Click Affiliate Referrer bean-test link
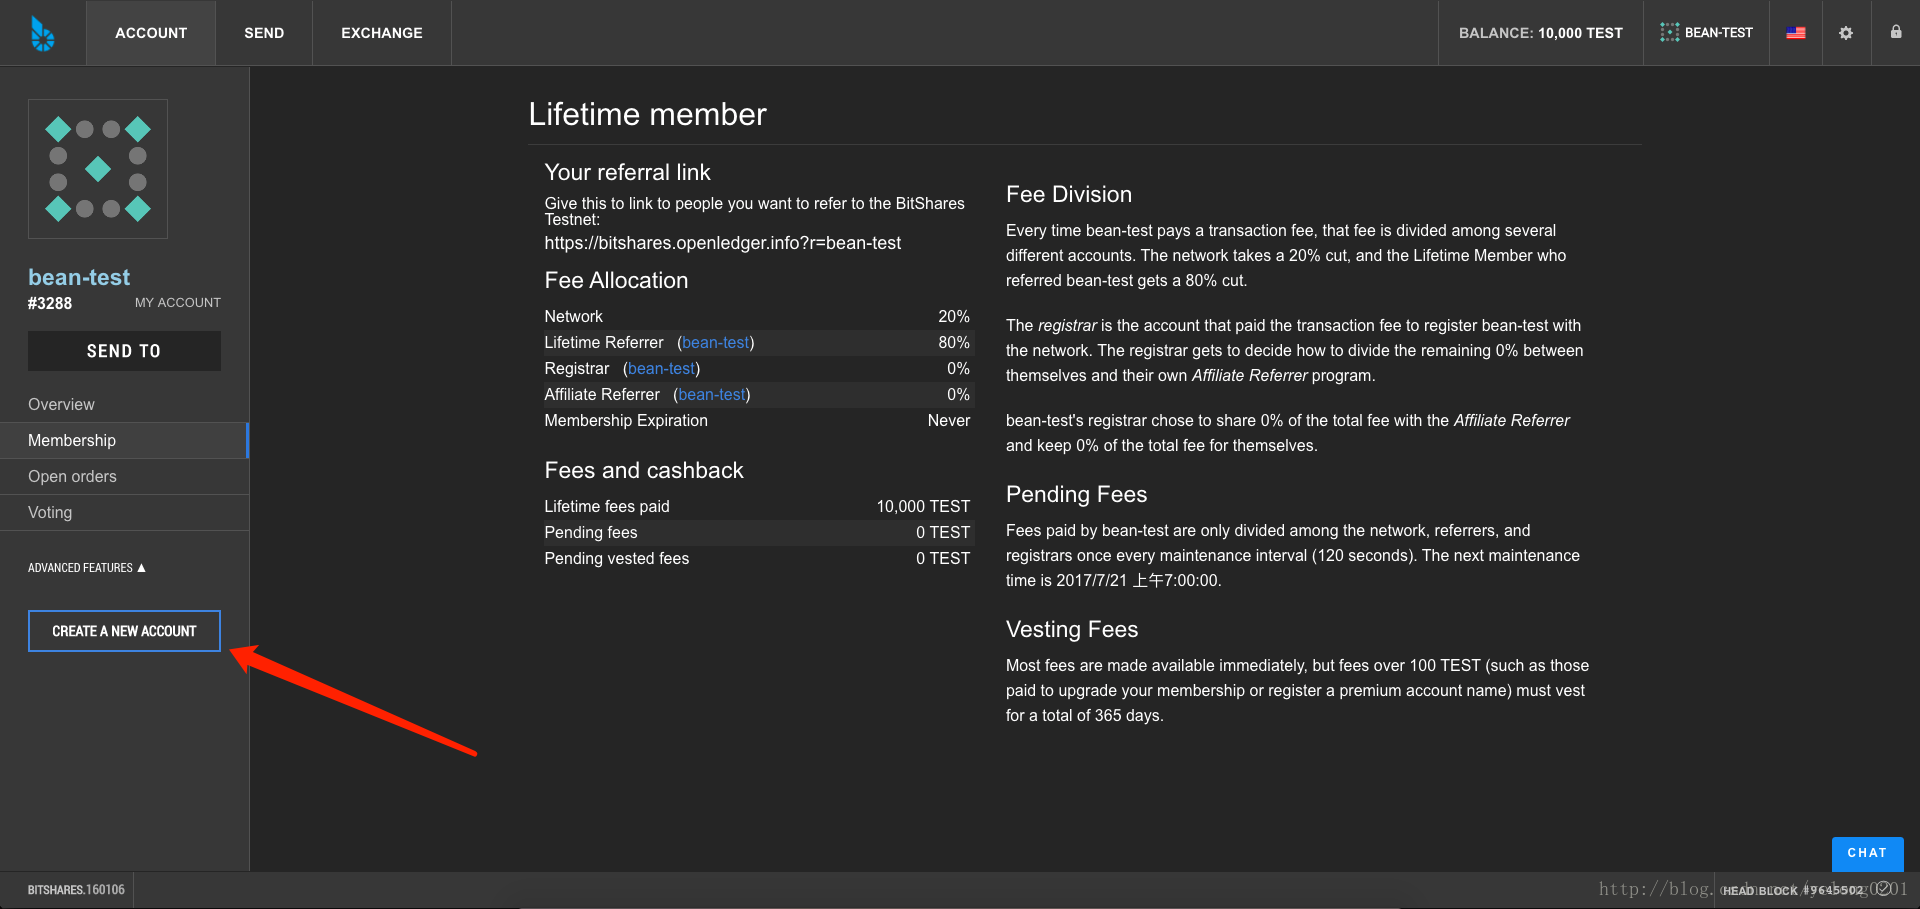The height and width of the screenshot is (909, 1920). [x=712, y=394]
